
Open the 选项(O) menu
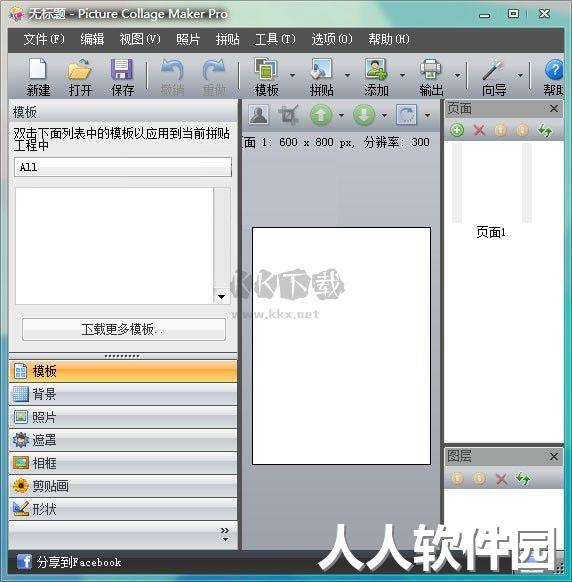(x=332, y=39)
